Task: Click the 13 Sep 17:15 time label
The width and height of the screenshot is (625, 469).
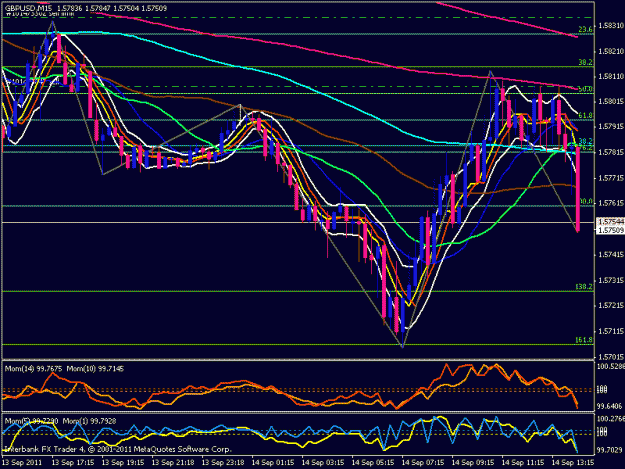Action: pyautogui.click(x=73, y=463)
